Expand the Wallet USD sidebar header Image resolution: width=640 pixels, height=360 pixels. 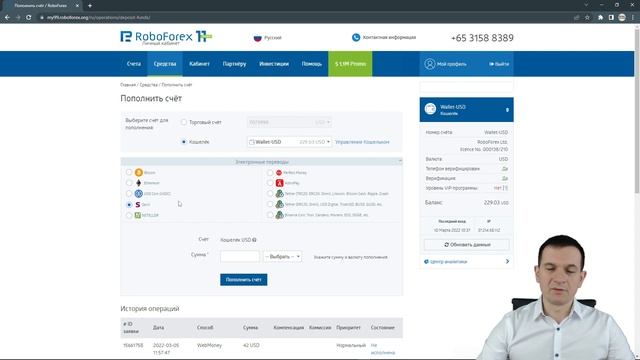coord(507,110)
